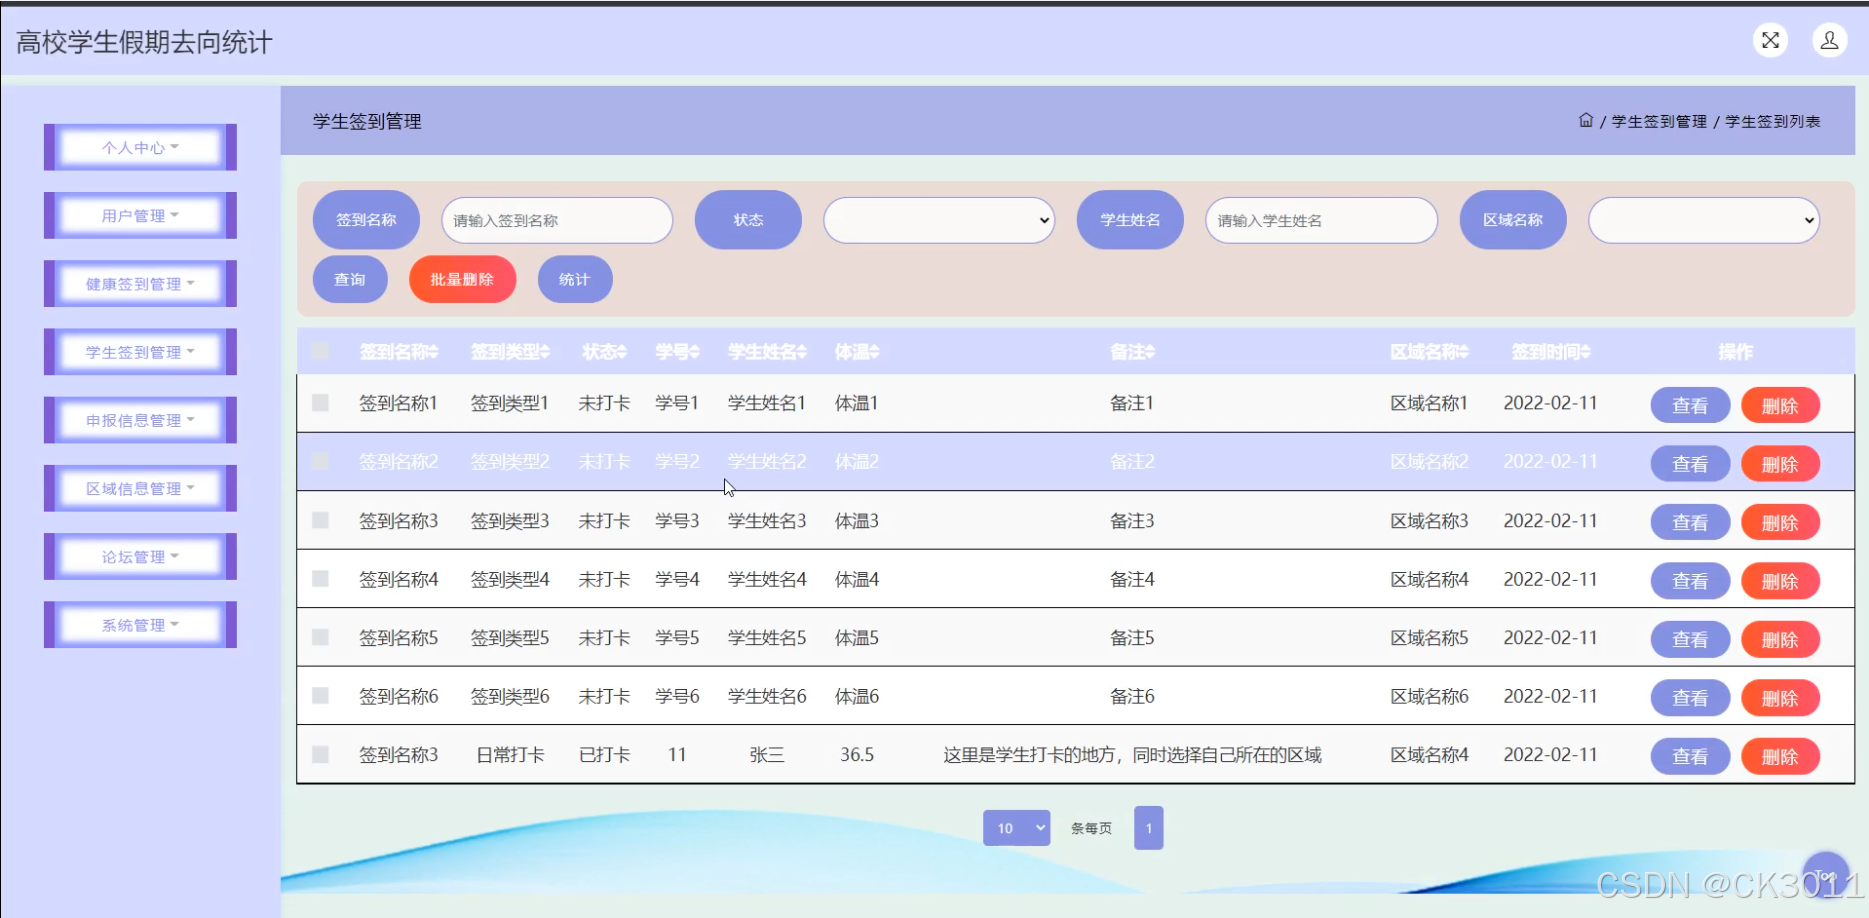The height and width of the screenshot is (918, 1869).
Task: Click the back-to-top round icon
Action: pos(1826,875)
